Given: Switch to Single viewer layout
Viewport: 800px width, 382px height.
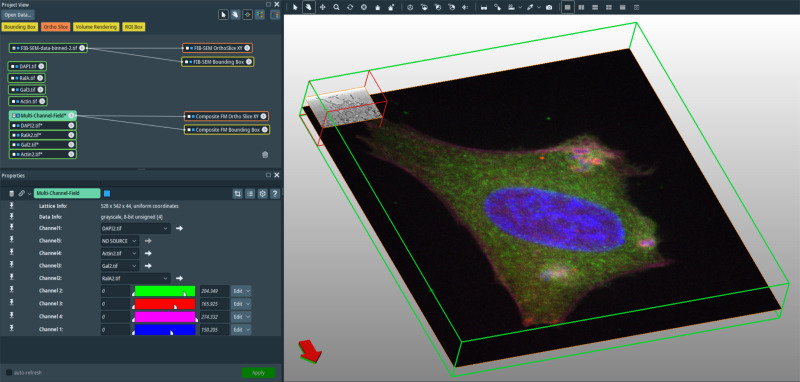Looking at the screenshot, I should (567, 7).
